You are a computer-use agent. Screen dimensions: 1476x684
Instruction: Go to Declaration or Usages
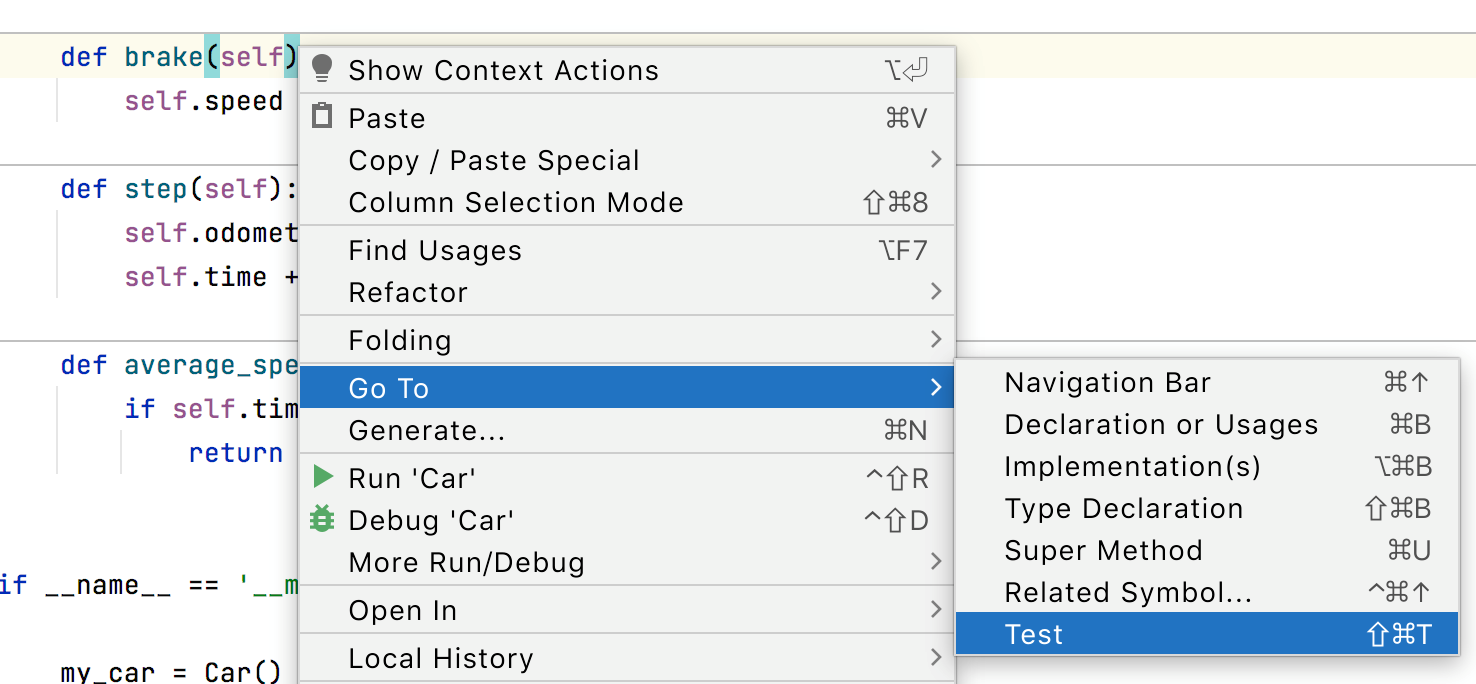click(1161, 424)
